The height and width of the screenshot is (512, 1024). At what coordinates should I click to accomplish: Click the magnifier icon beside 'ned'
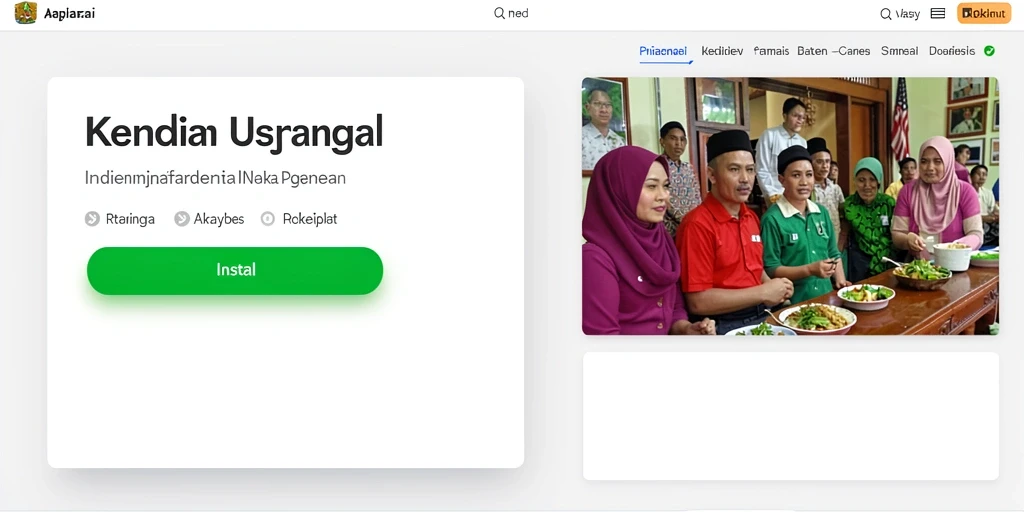coord(499,13)
